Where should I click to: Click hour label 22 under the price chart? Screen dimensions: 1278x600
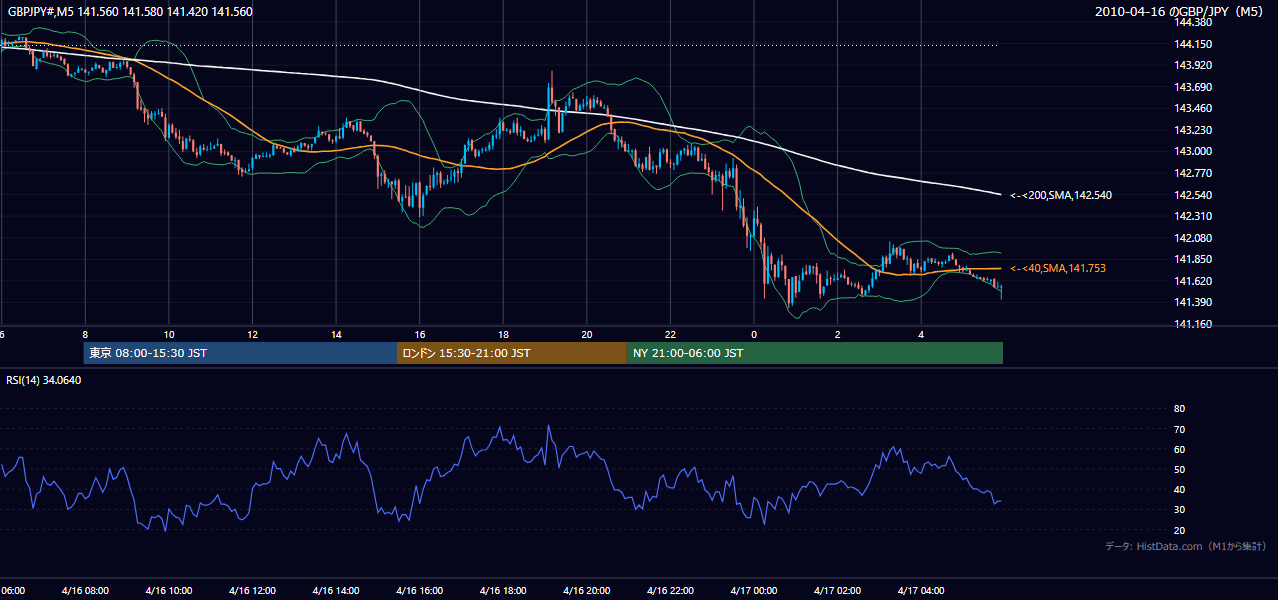click(670, 334)
